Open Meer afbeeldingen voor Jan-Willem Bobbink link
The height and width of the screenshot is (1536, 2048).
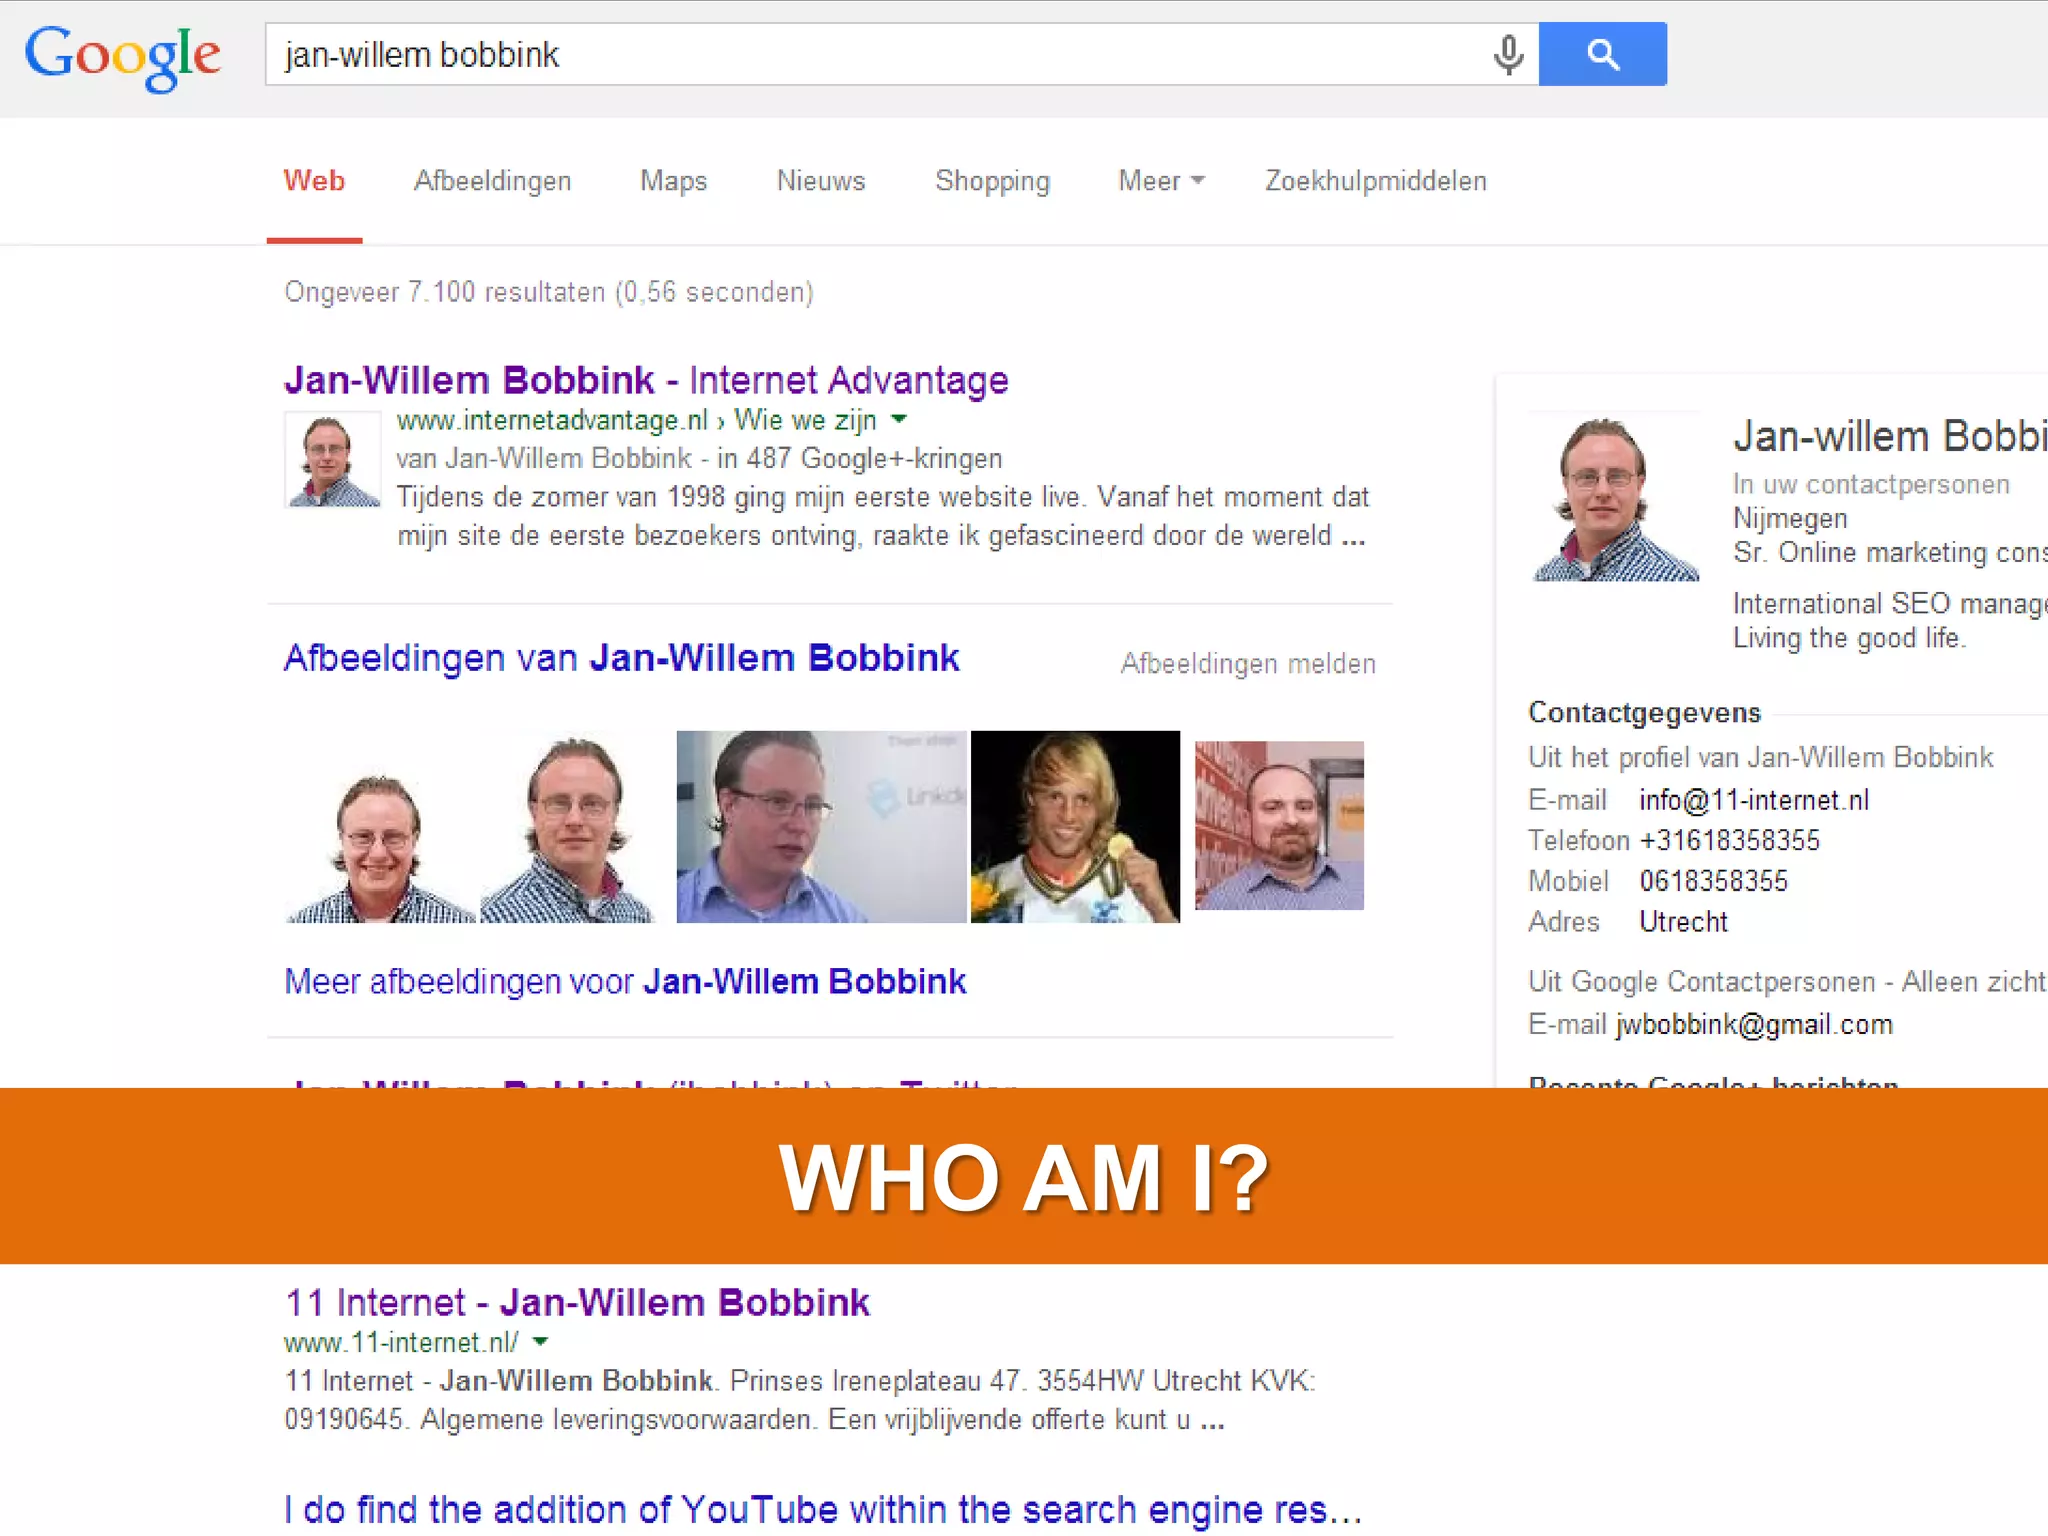[625, 981]
